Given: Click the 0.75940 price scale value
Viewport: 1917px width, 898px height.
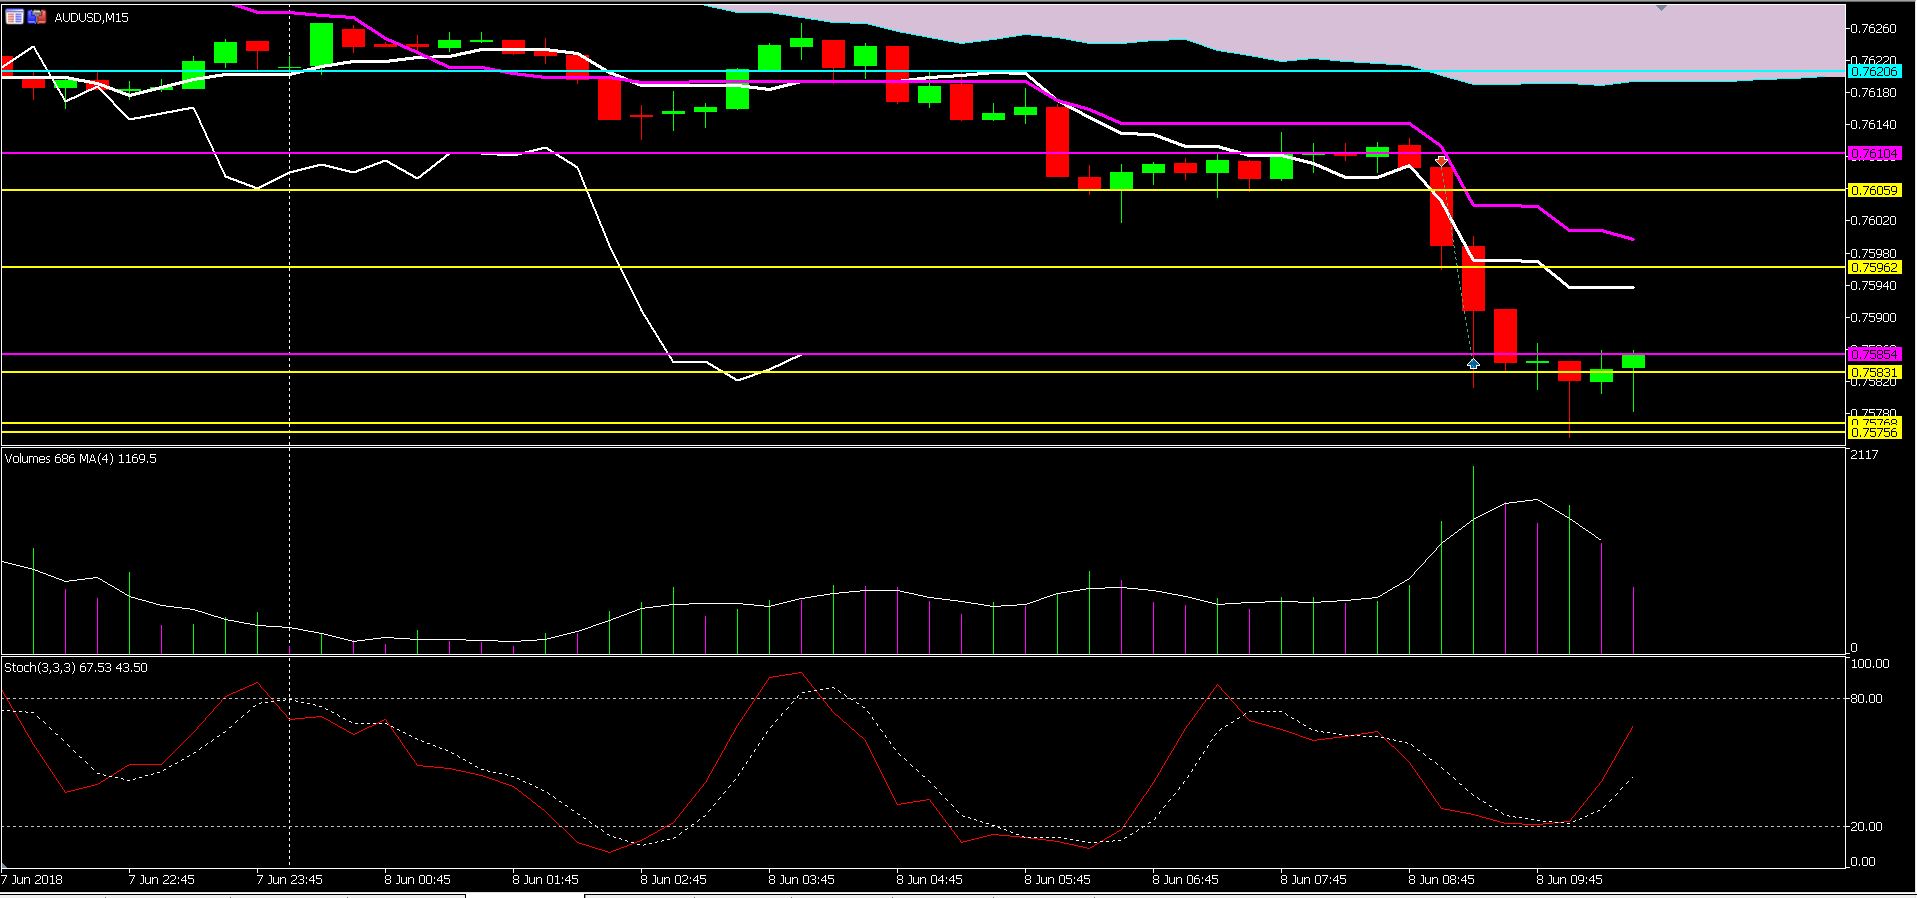Looking at the screenshot, I should pyautogui.click(x=1874, y=286).
